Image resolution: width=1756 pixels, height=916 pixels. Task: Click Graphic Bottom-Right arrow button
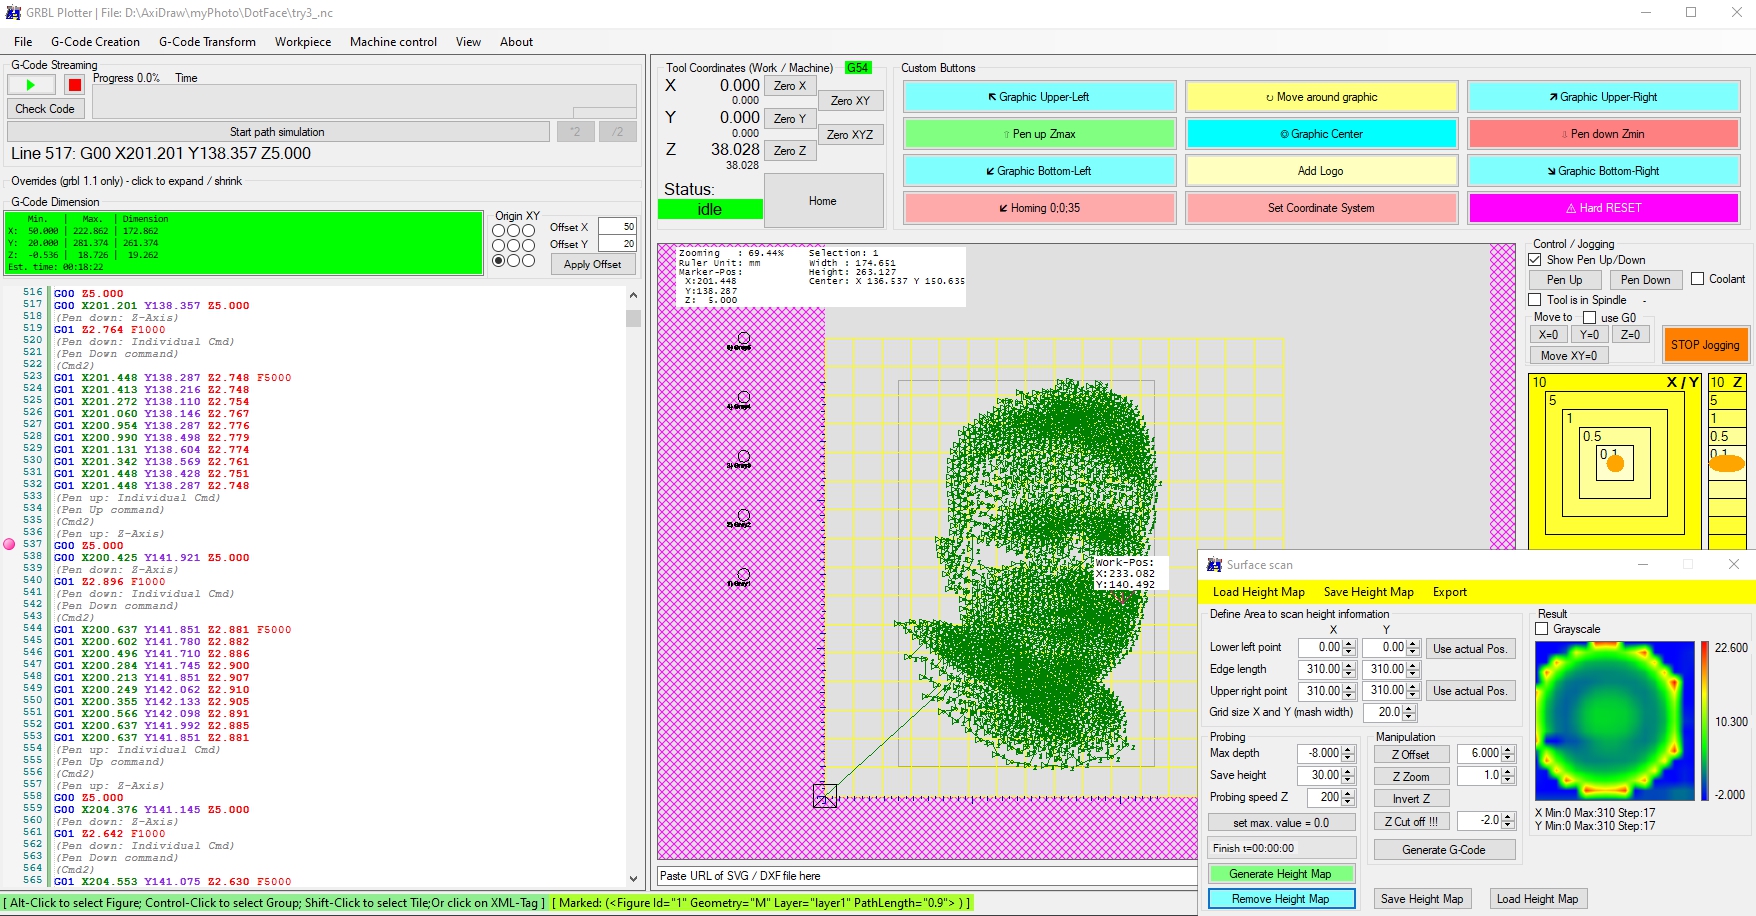coord(1603,171)
